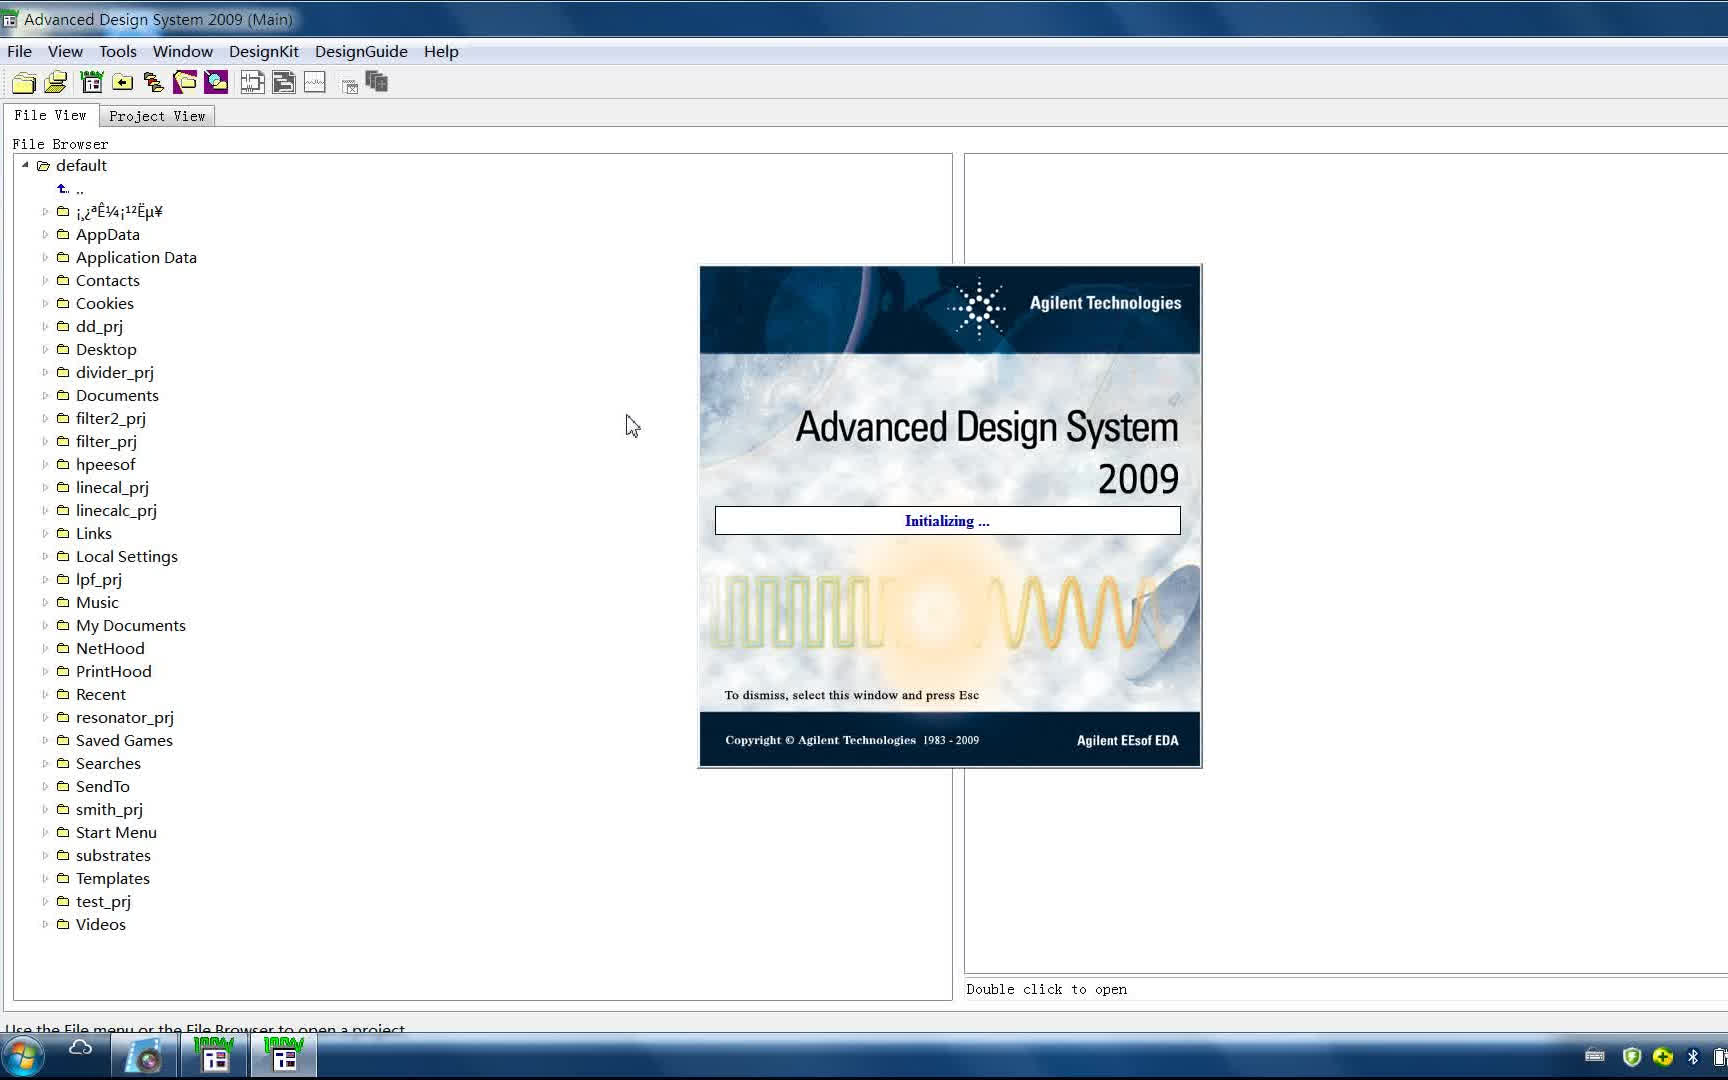Image resolution: width=1728 pixels, height=1080 pixels.
Task: Switch to the Project View tab
Action: point(157,116)
